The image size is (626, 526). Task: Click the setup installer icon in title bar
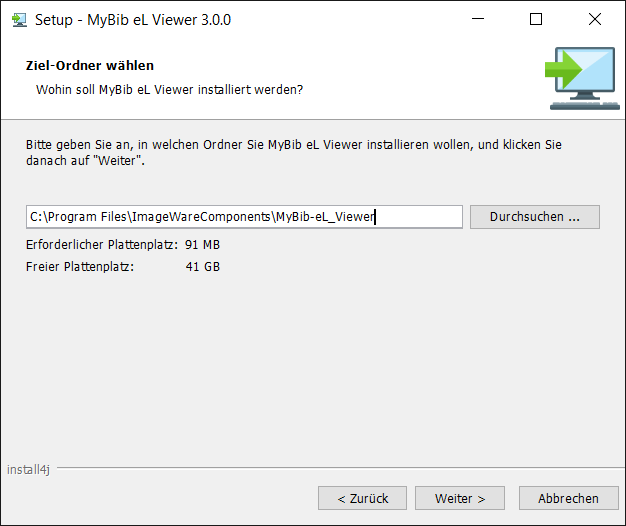pyautogui.click(x=19, y=20)
